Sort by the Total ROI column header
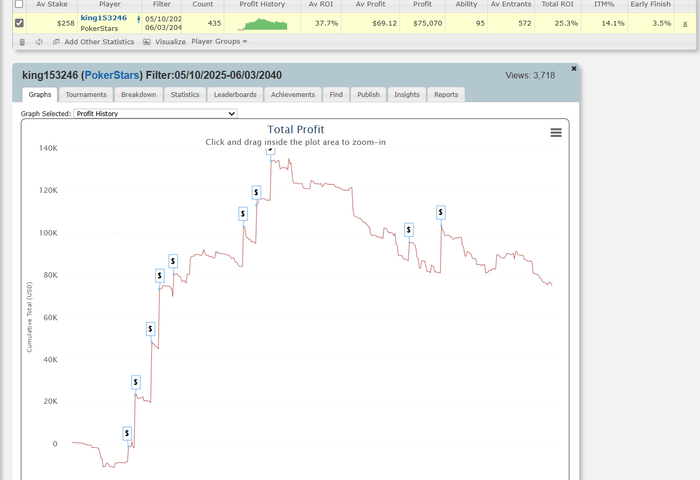Image resolution: width=700 pixels, height=480 pixels. (x=558, y=4)
